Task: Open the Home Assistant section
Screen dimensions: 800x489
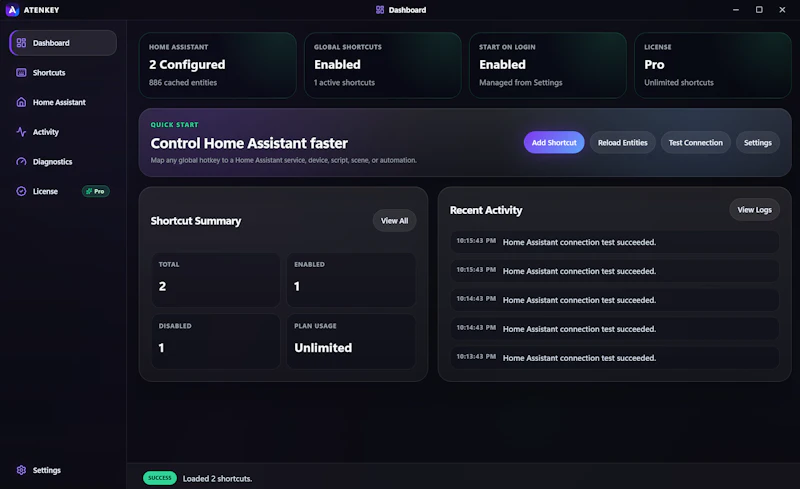Action: 63,102
